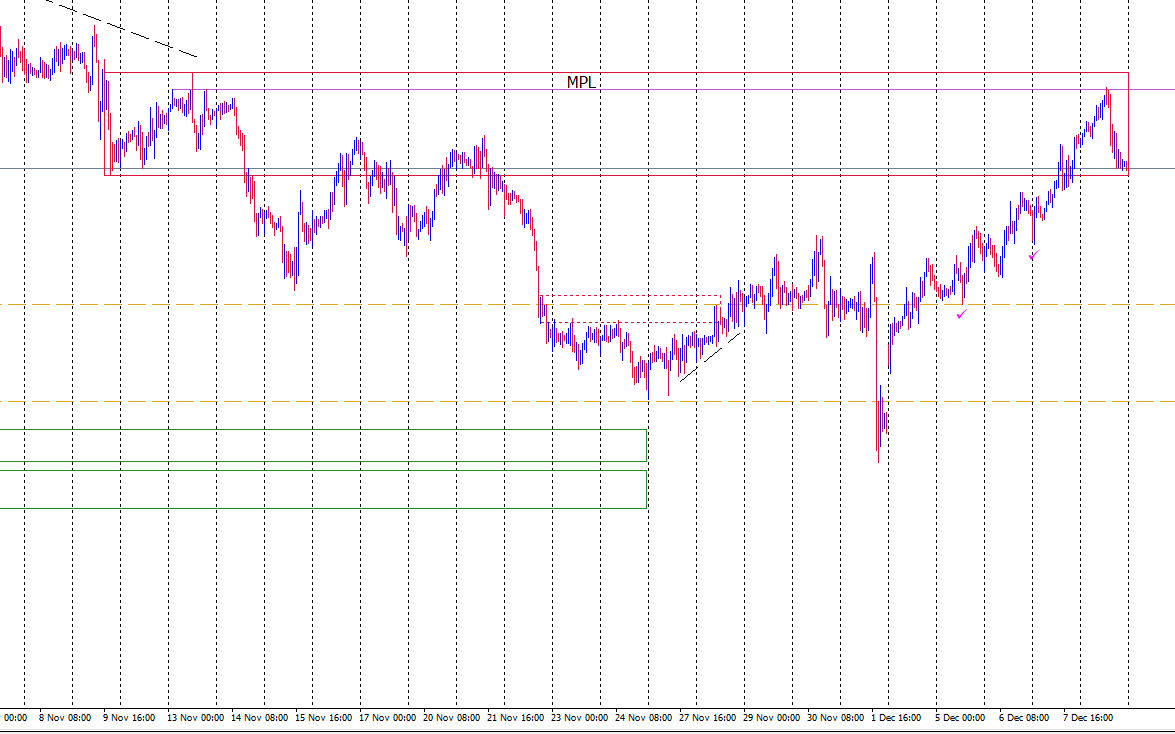Click the small red dotted rectangle
Image resolution: width=1175 pixels, height=734 pixels.
(x=630, y=296)
